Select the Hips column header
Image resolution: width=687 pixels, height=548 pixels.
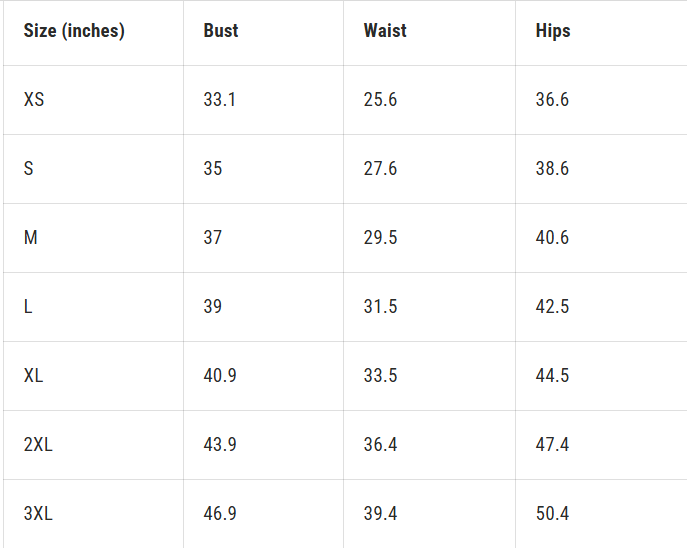pyautogui.click(x=553, y=31)
